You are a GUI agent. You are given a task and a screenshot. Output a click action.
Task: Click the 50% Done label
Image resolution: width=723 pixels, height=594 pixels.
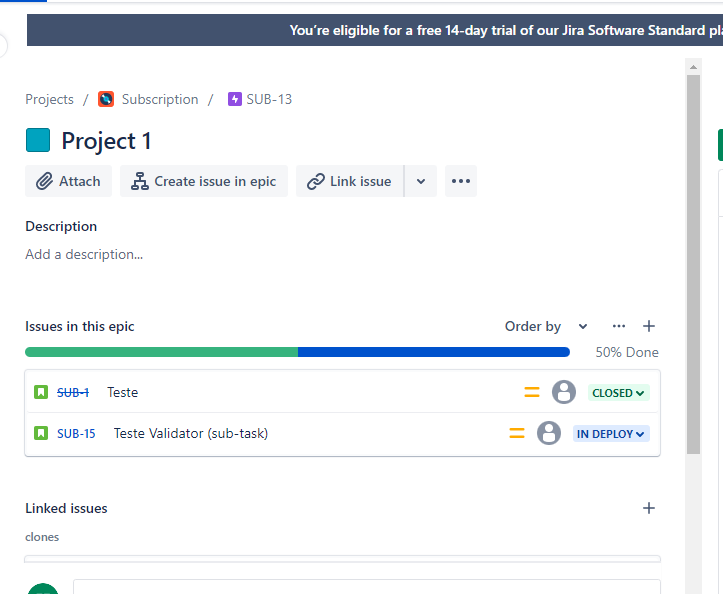click(627, 352)
